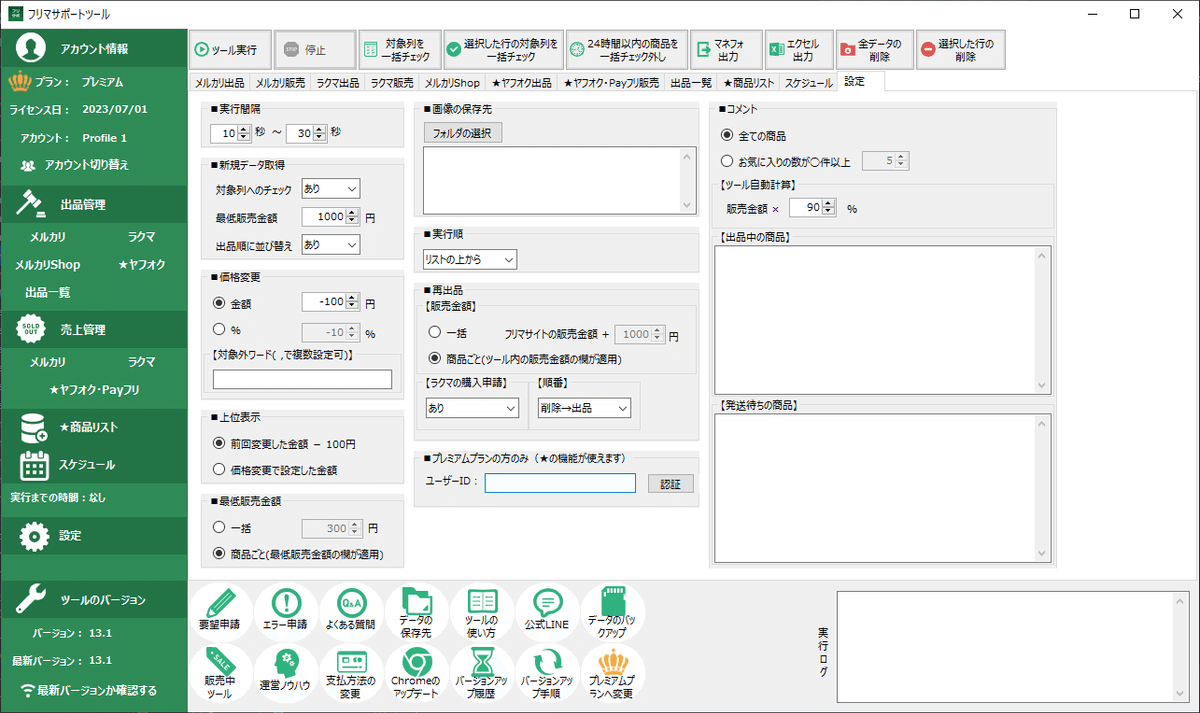The image size is (1200, 713).
Task: Open よくある質問 Q&A icon
Action: point(351,610)
